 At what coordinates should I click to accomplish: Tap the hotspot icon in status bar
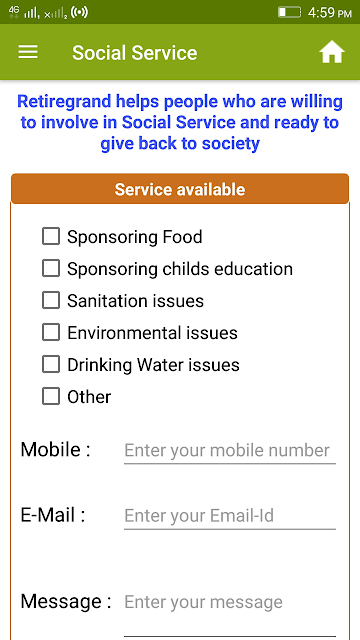pyautogui.click(x=79, y=12)
